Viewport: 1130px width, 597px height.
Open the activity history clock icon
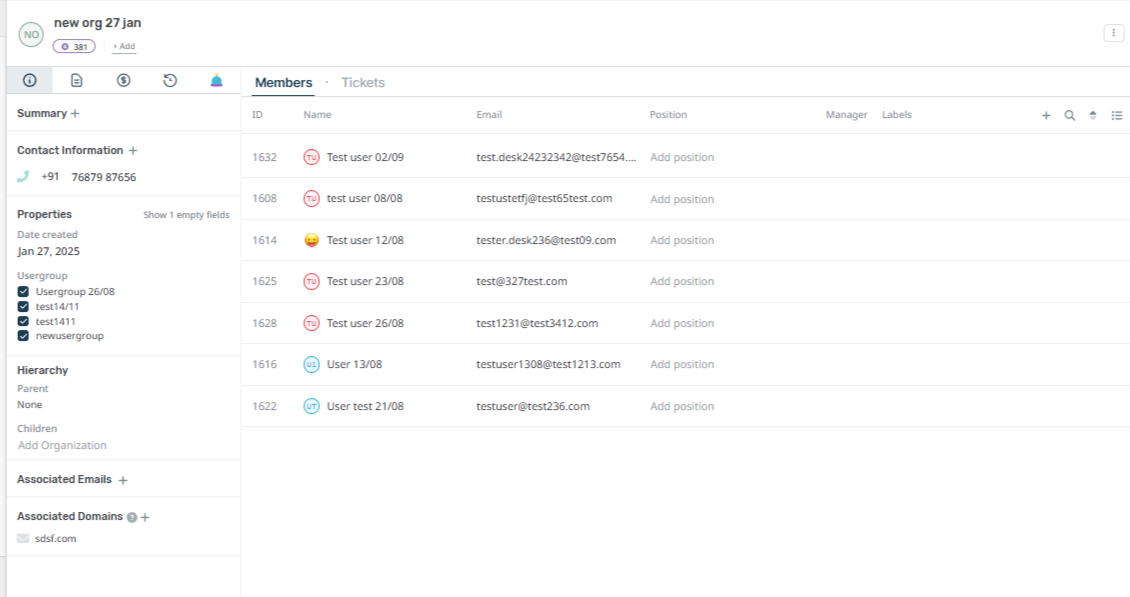[170, 80]
